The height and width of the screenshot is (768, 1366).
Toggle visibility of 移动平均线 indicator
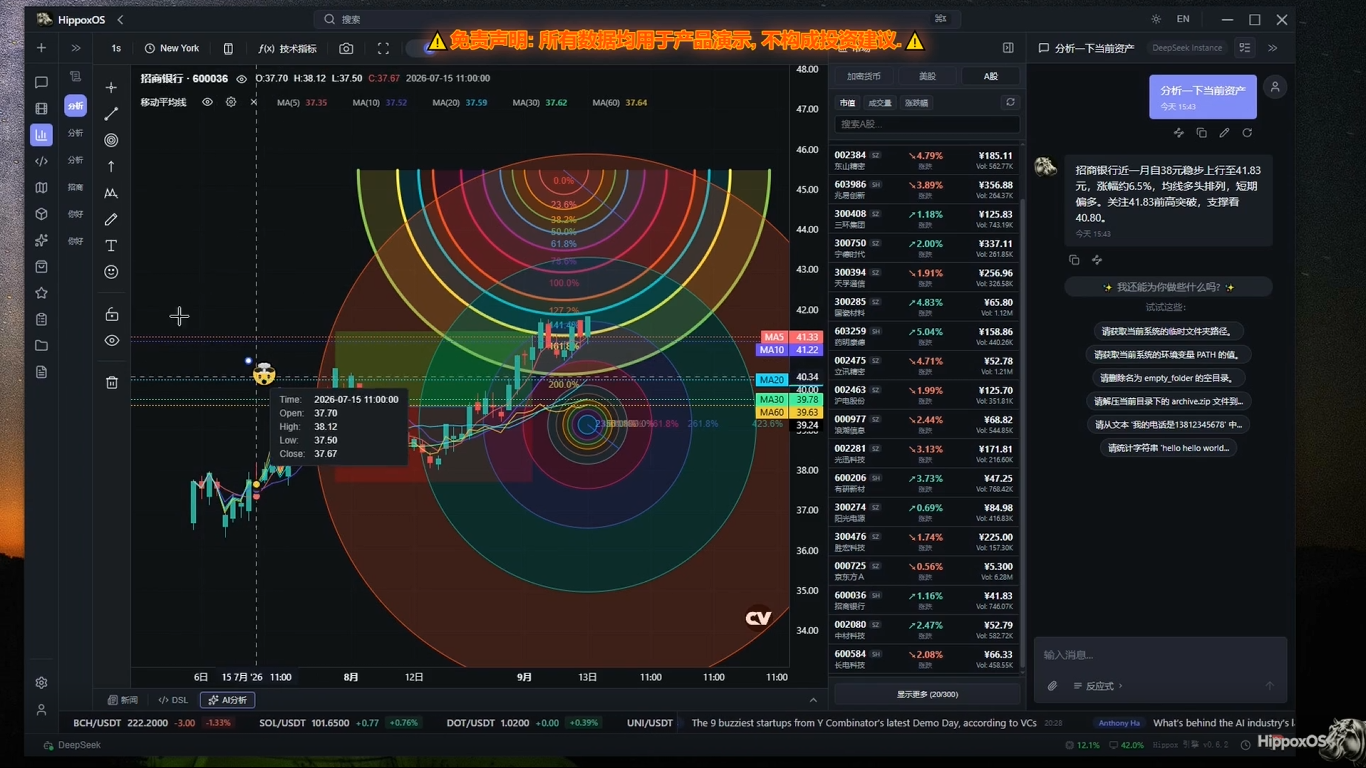(208, 102)
